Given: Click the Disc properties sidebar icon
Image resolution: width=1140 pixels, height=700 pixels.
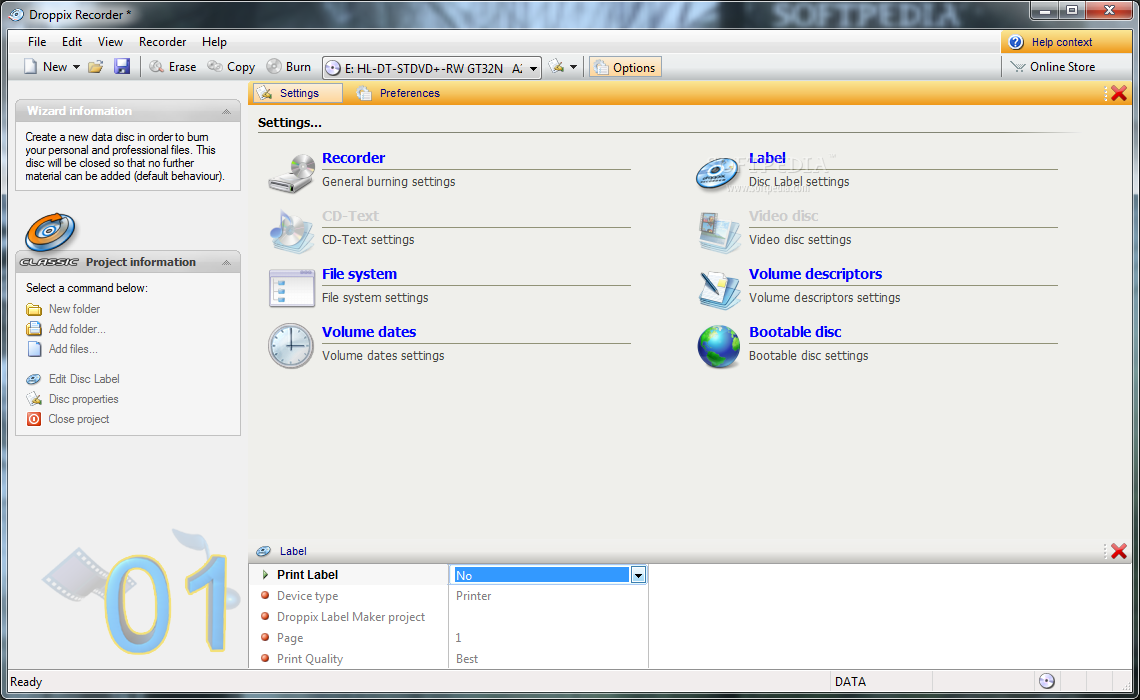Looking at the screenshot, I should pyautogui.click(x=34, y=398).
